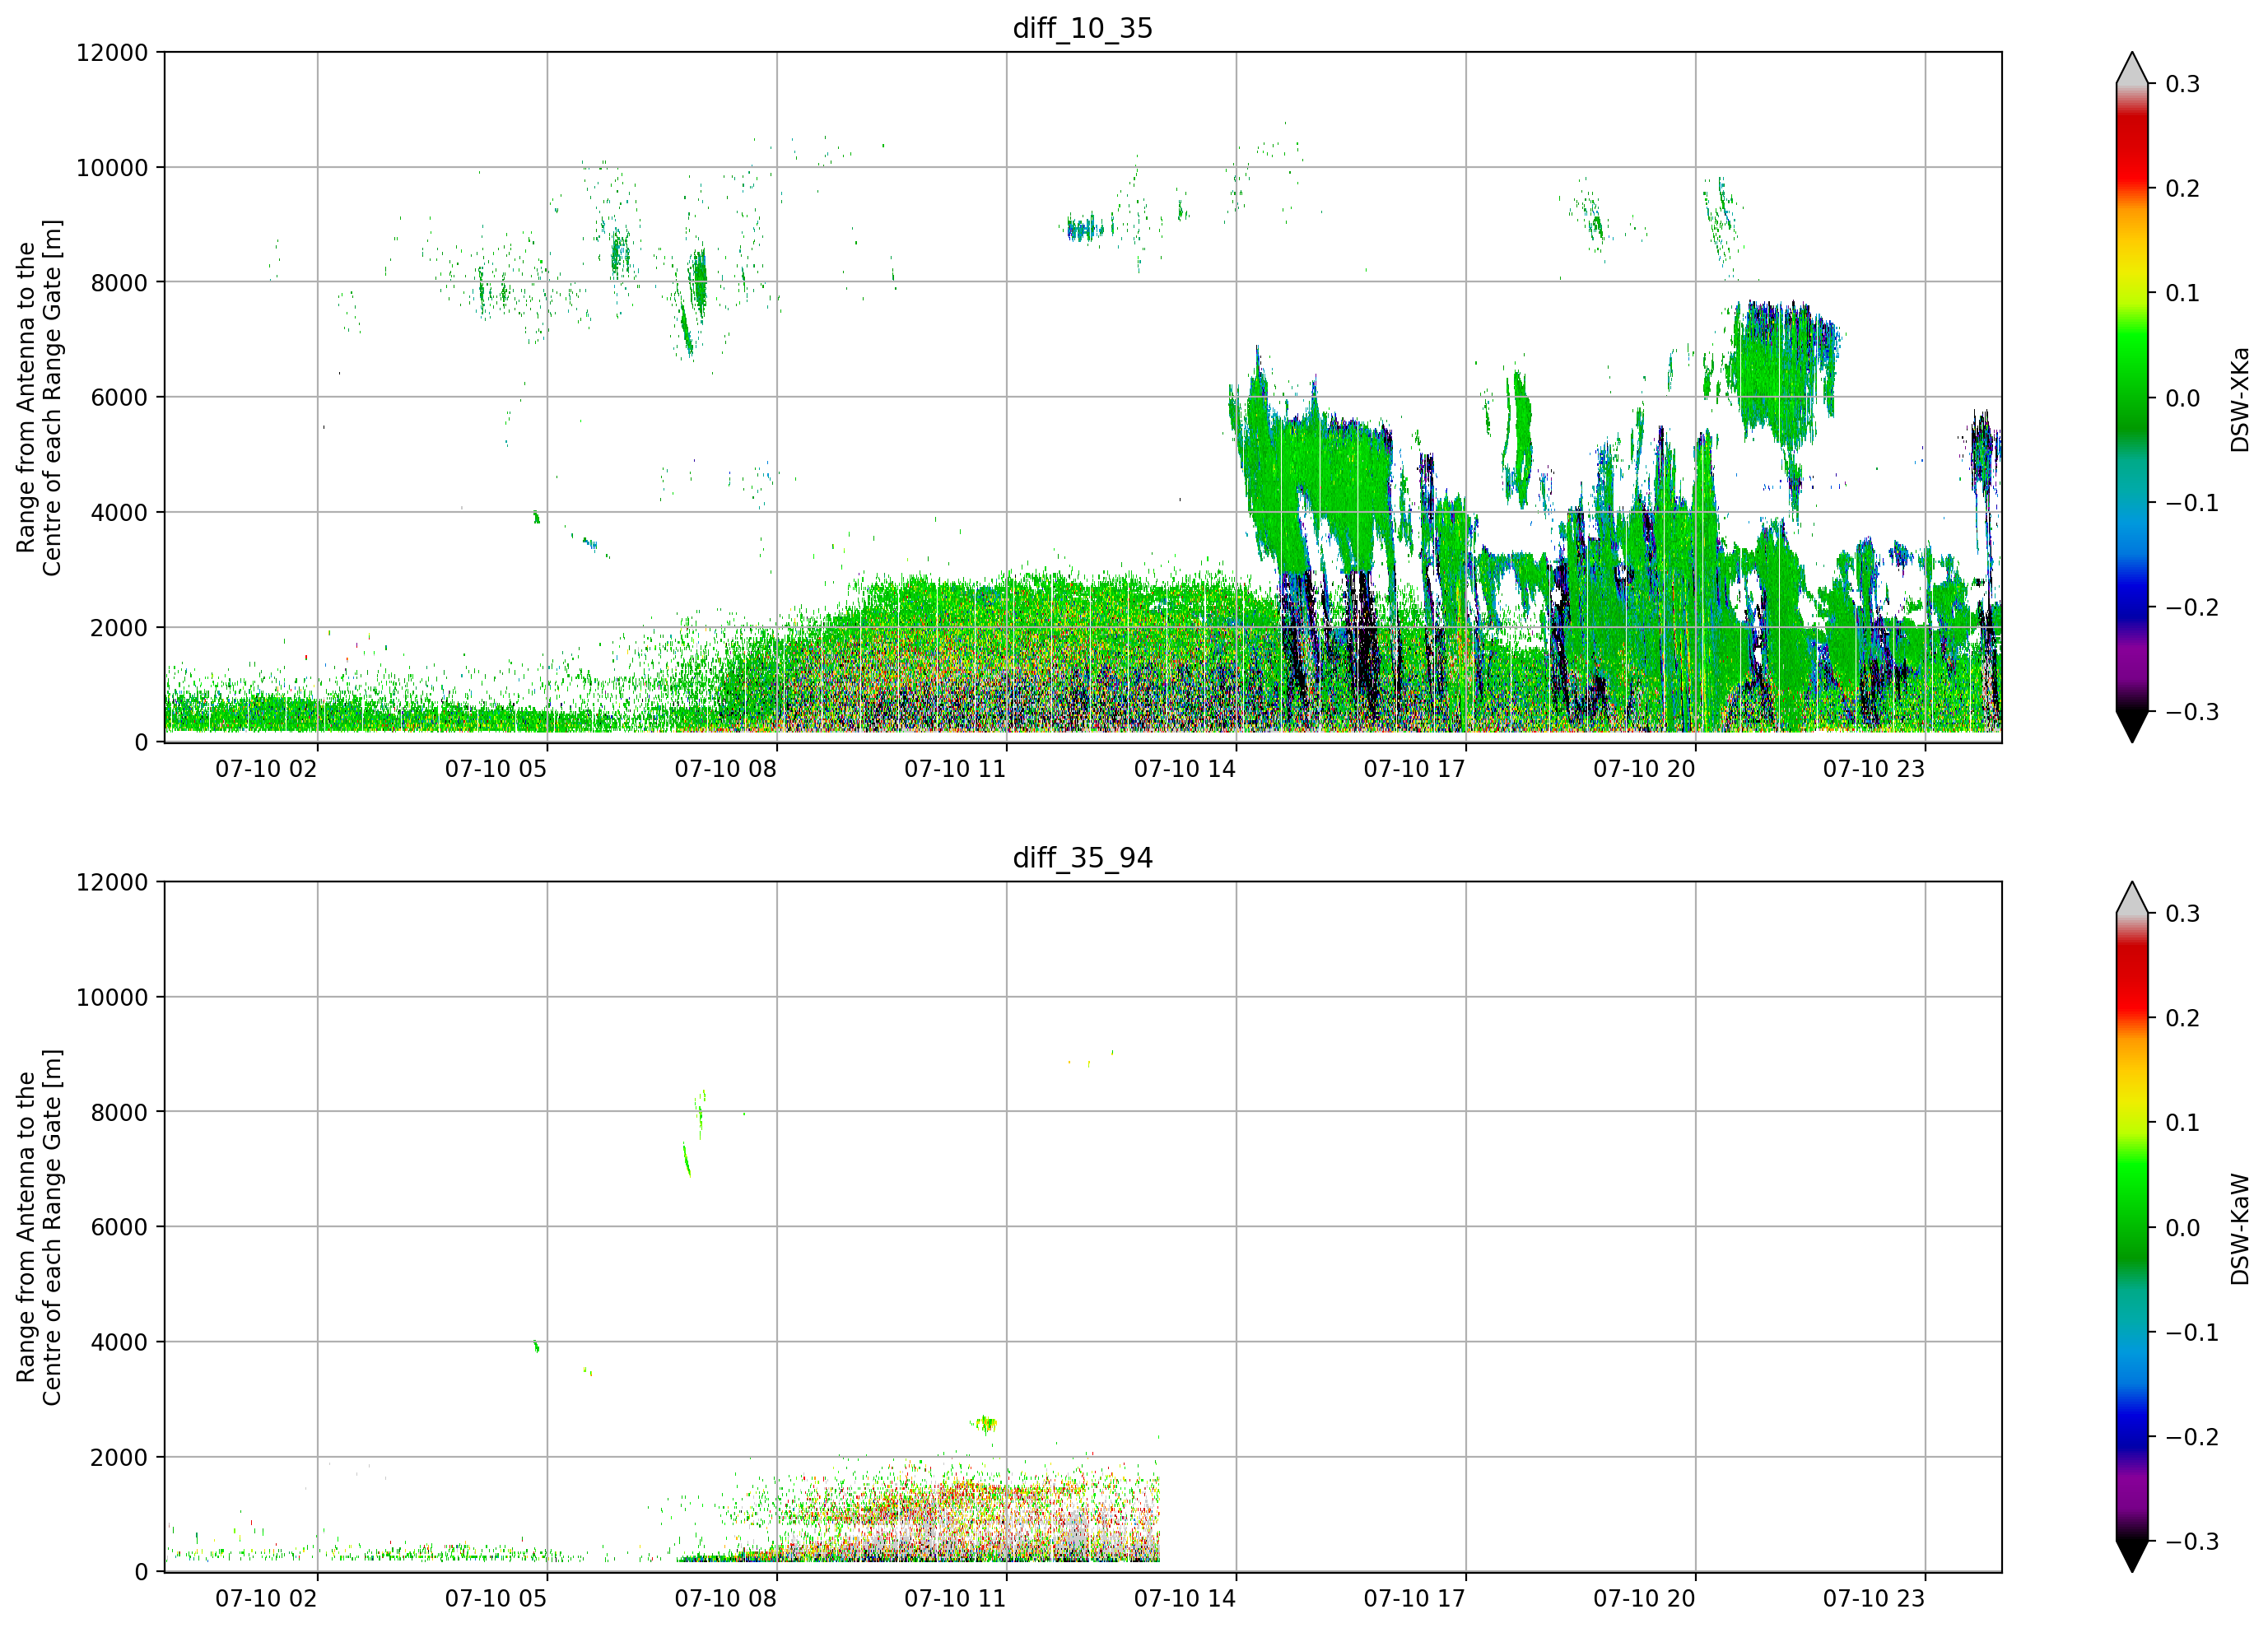Image resolution: width=2268 pixels, height=1628 pixels.
Task: Click the 07-10 05 time tick under diff_35_94
Action: point(496,1599)
